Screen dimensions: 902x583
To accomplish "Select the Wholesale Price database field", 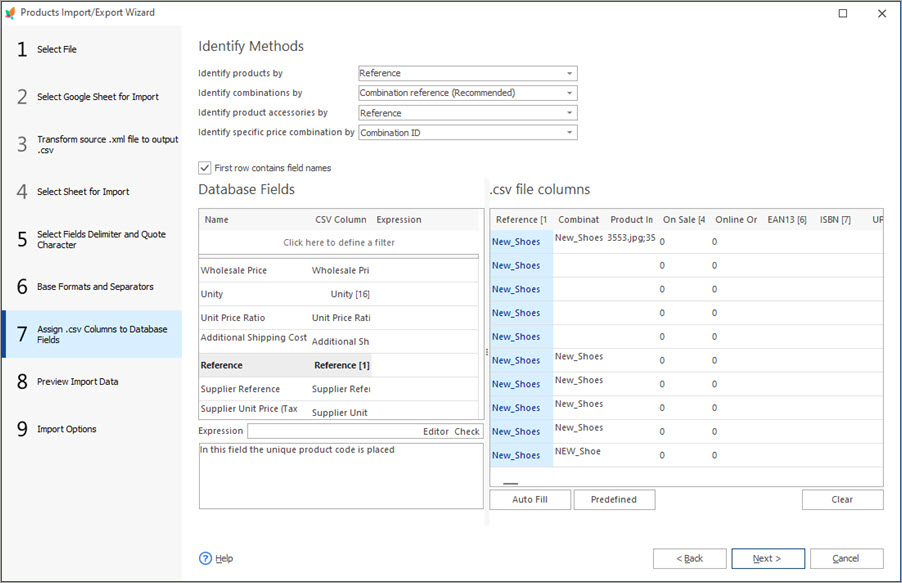I will [339, 270].
